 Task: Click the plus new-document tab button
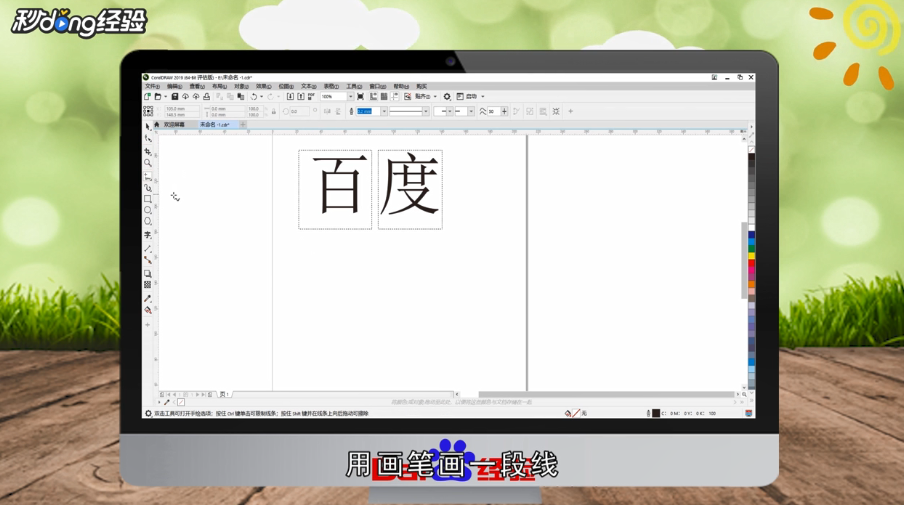[x=243, y=125]
